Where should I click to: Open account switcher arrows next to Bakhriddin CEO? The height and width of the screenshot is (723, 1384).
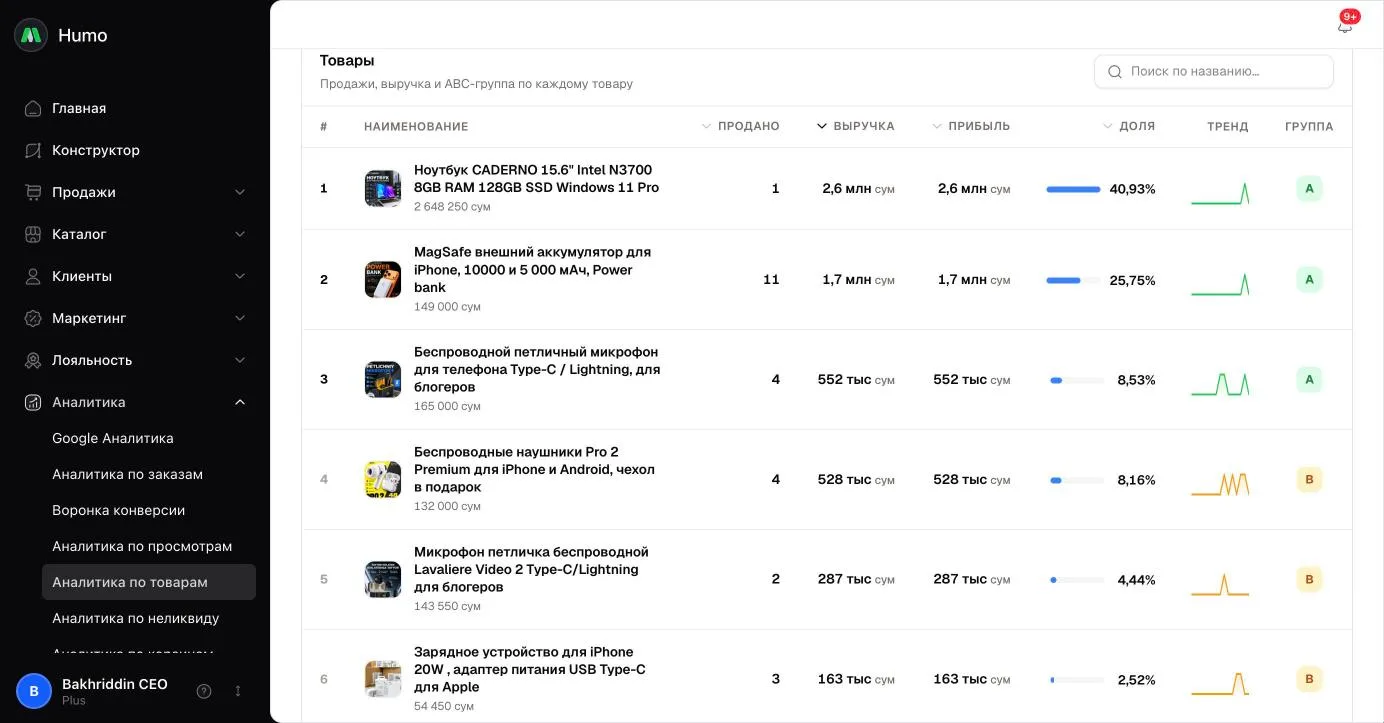238,691
